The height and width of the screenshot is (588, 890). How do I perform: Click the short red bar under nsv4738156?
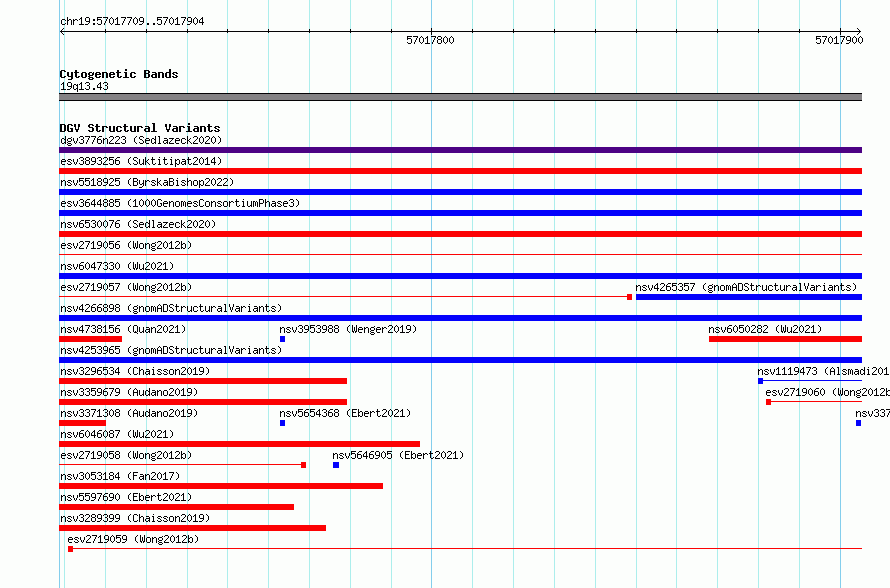[x=91, y=339]
